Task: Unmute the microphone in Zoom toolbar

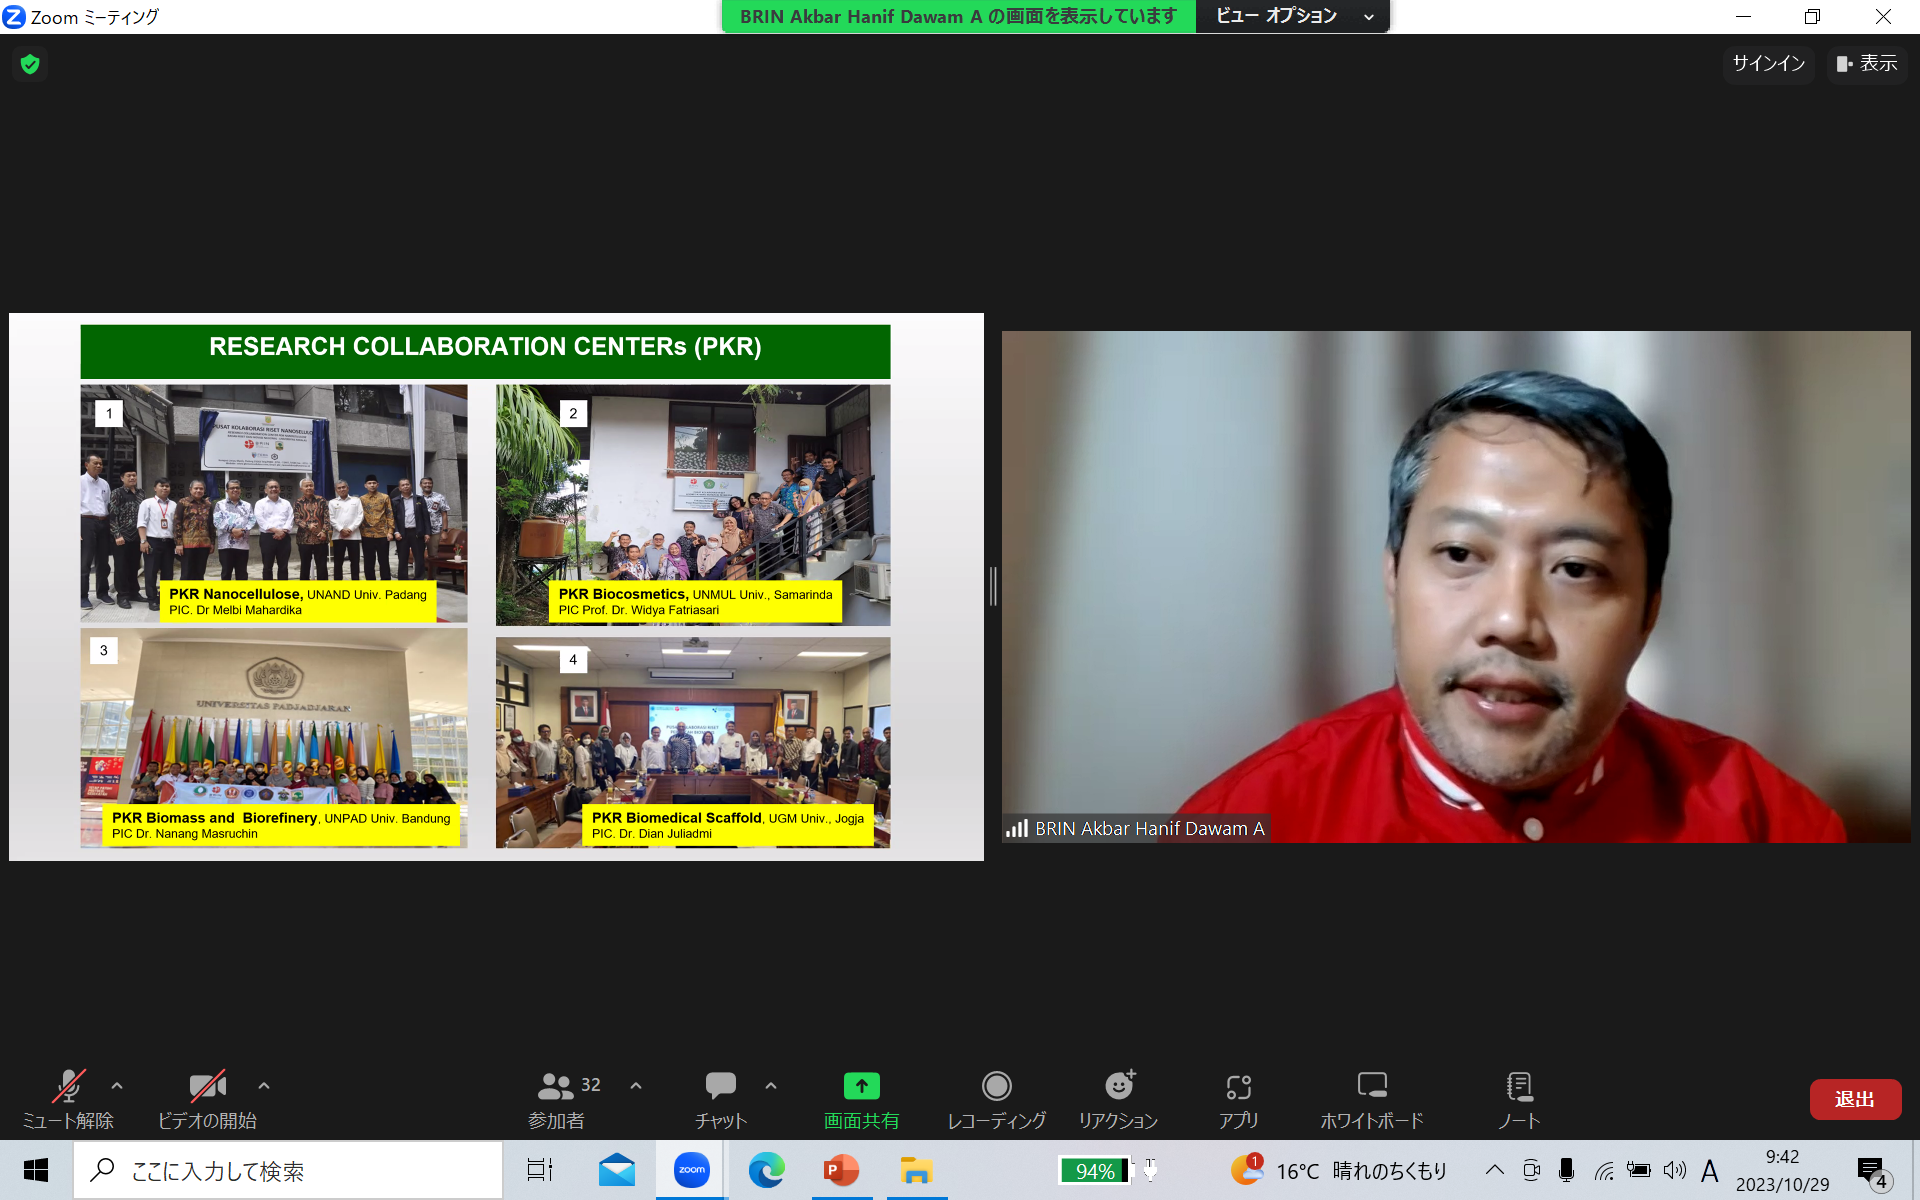Action: (68, 1099)
